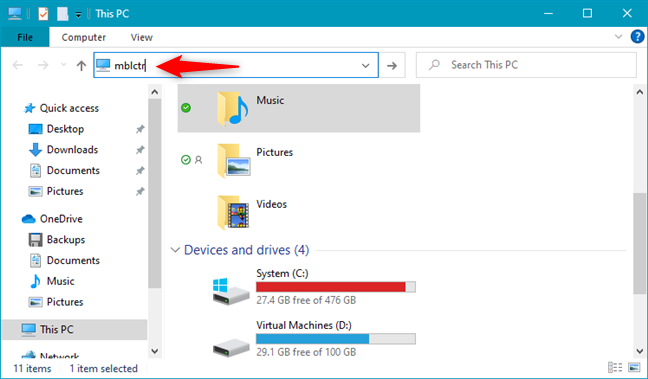This screenshot has height=379, width=648.
Task: Click the Search This PC box
Action: [x=526, y=65]
